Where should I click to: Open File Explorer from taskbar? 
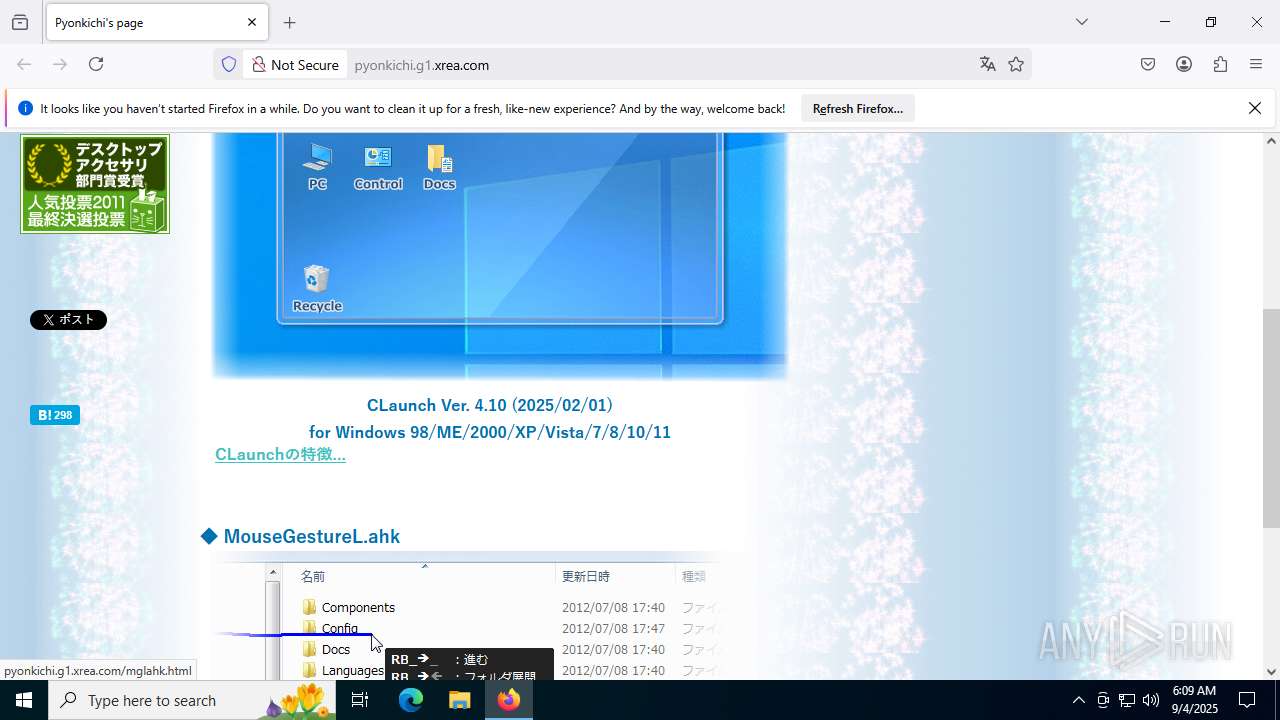click(459, 700)
